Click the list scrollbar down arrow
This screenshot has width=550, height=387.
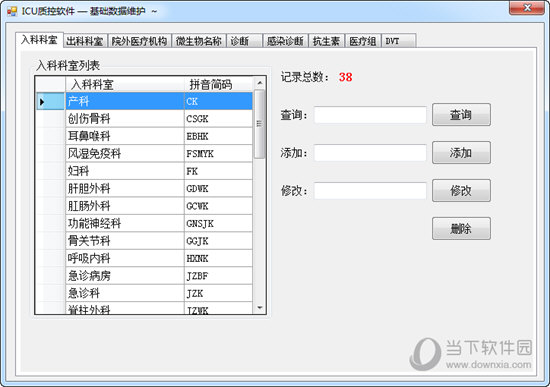click(260, 308)
